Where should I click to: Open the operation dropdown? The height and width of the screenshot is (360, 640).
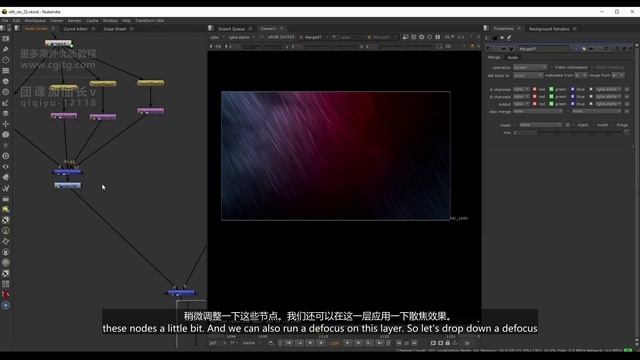click(530, 67)
